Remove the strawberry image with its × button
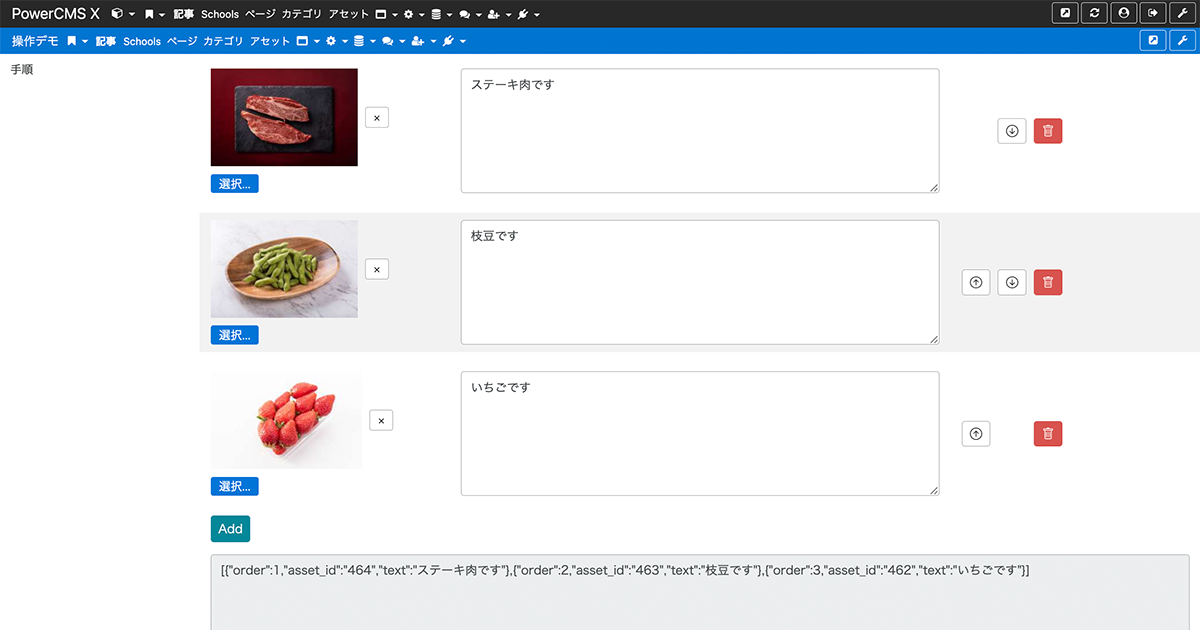 tap(381, 420)
